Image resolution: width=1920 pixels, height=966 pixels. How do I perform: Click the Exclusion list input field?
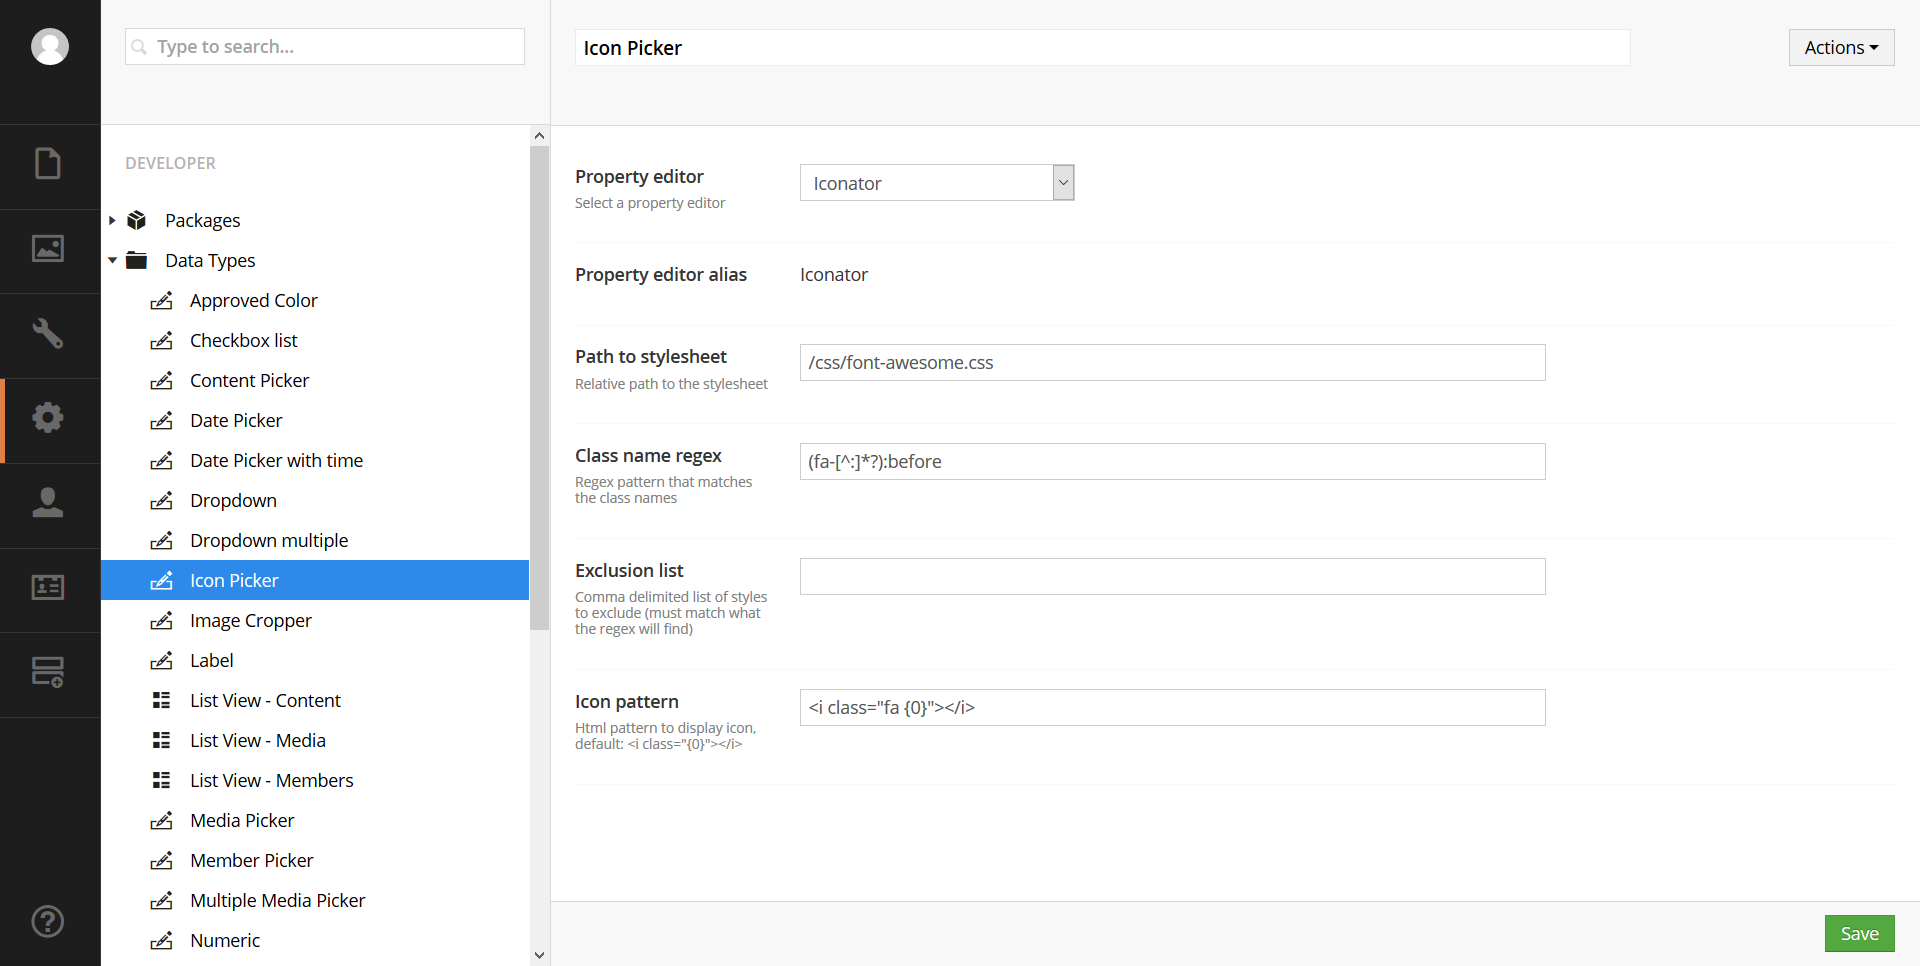[1172, 576]
